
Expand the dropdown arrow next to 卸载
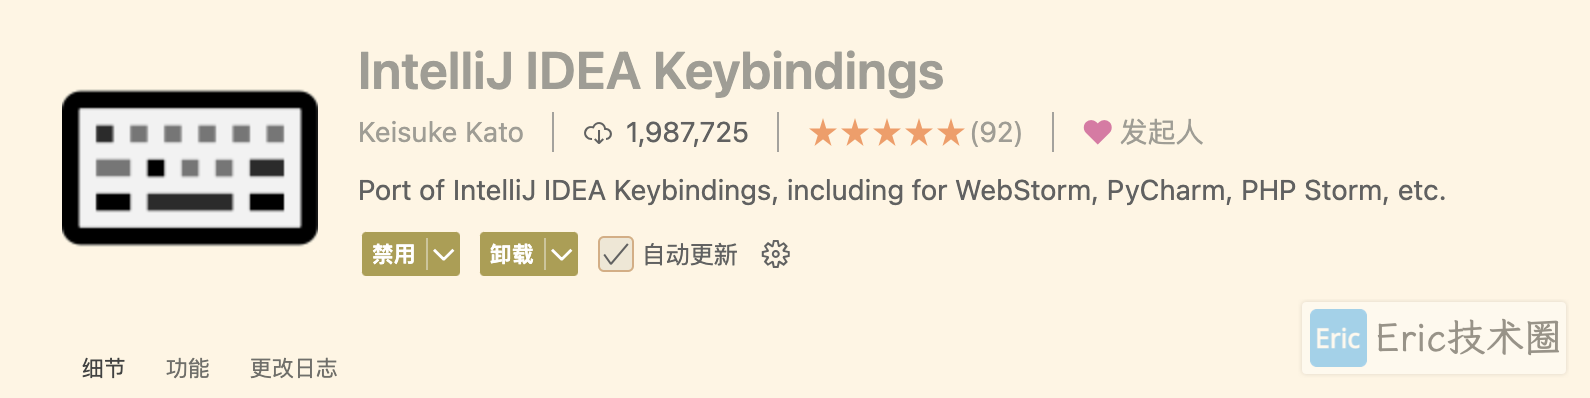point(562,255)
